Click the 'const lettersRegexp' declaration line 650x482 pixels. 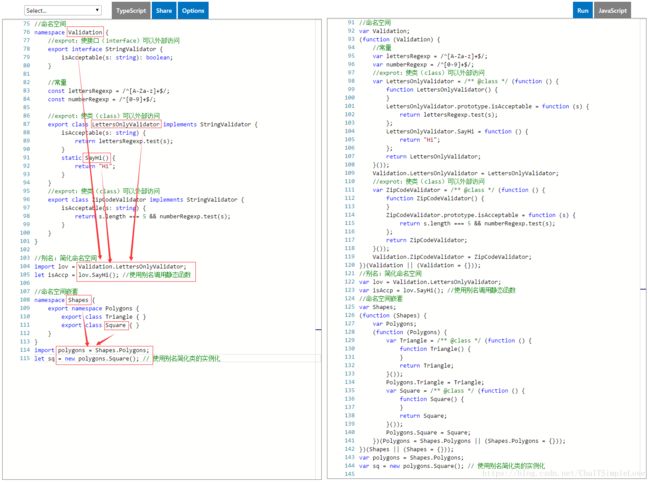109,91
